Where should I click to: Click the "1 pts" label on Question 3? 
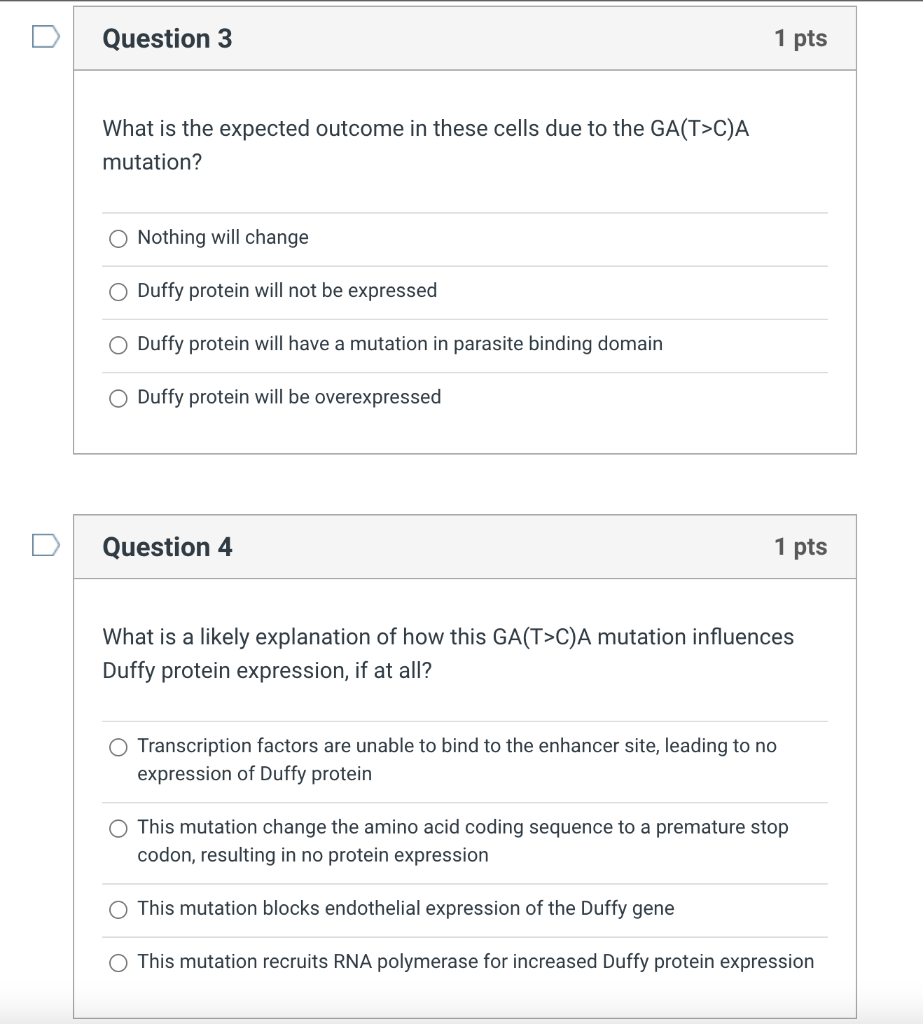coord(801,39)
